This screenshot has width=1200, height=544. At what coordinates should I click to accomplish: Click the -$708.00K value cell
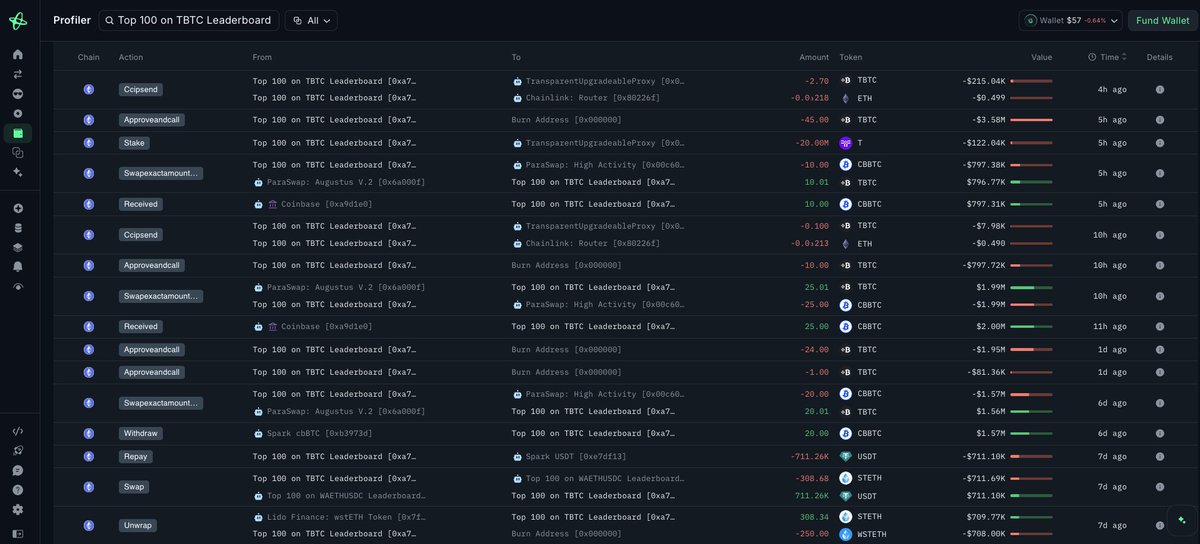pyautogui.click(x=984, y=534)
